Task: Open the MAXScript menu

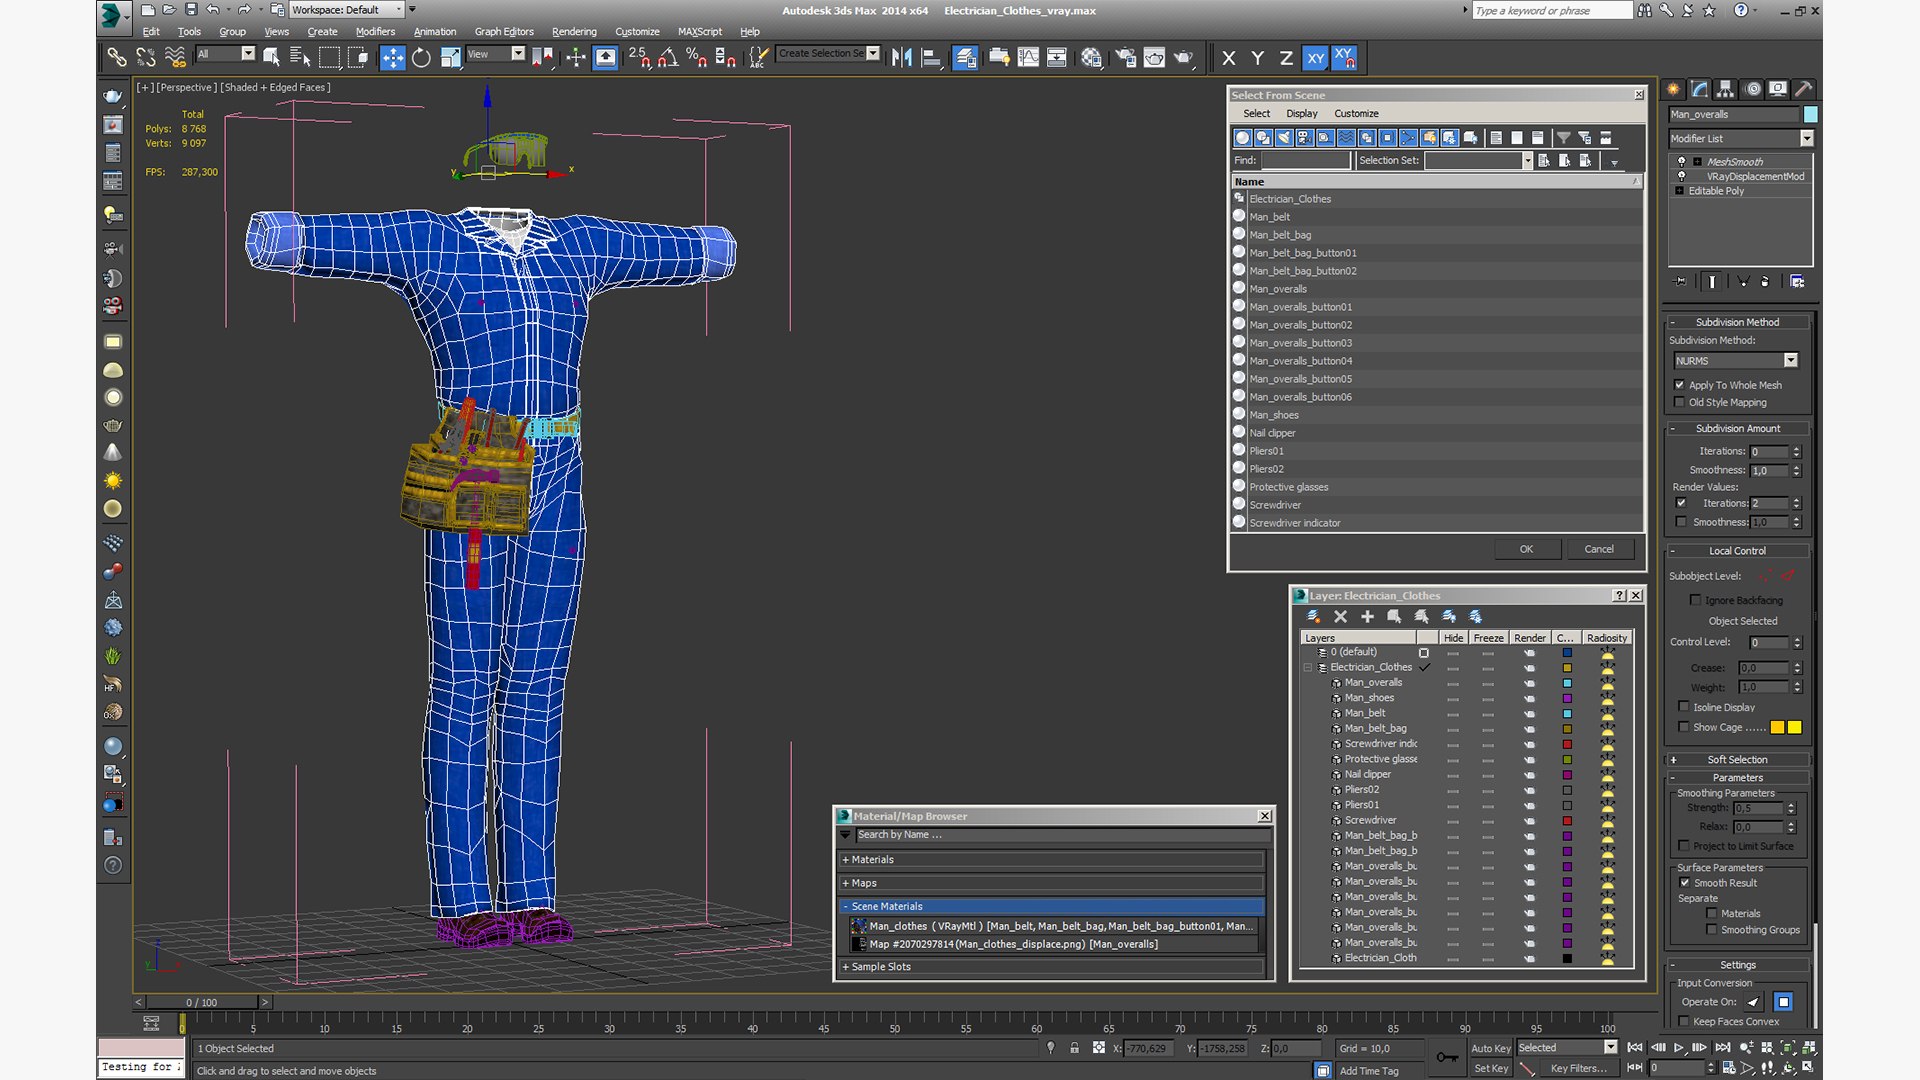Action: click(x=700, y=32)
